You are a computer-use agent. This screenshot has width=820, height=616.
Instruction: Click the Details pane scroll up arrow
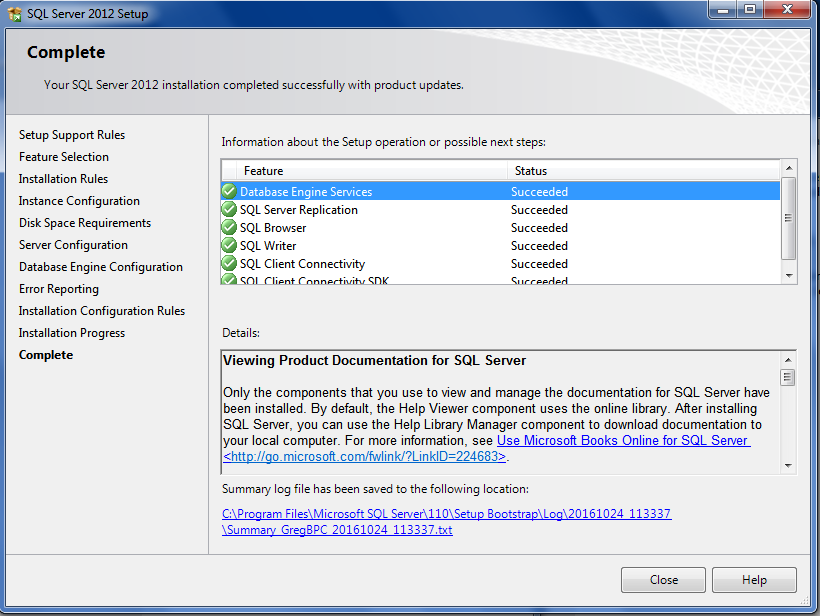[788, 360]
